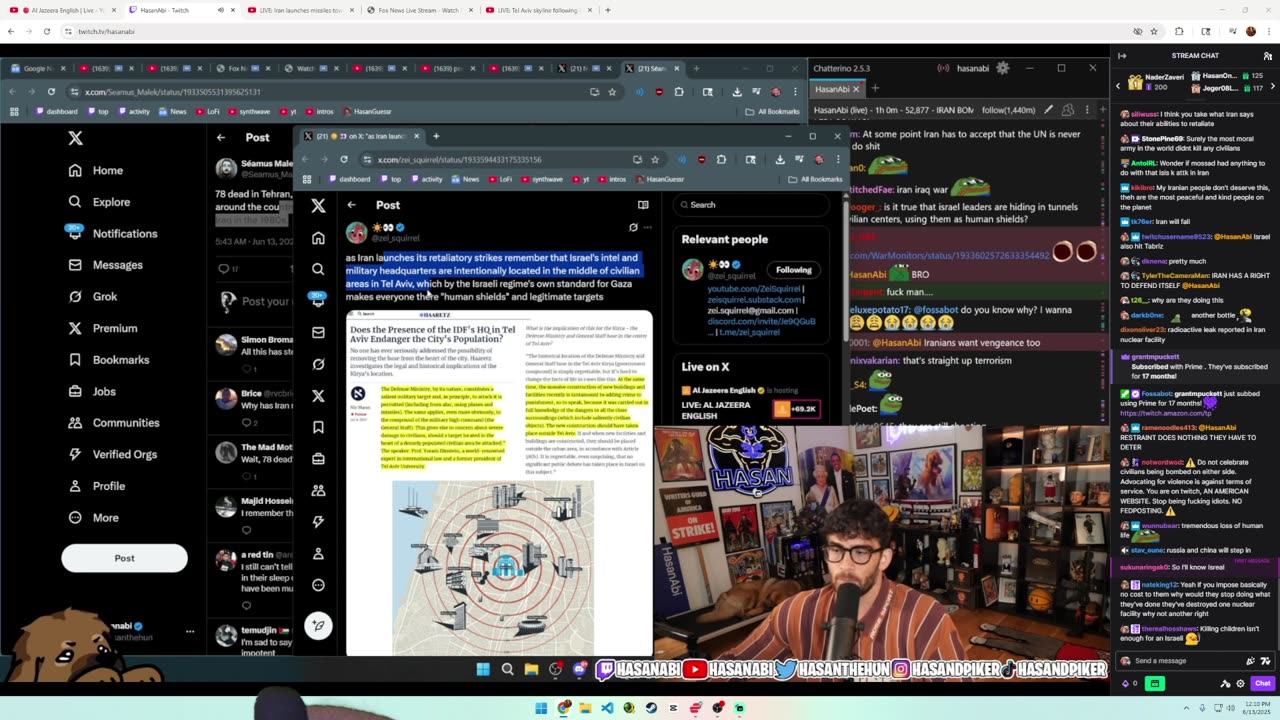
Task: Open downloads icon in front X window toolbar
Action: 780,159
